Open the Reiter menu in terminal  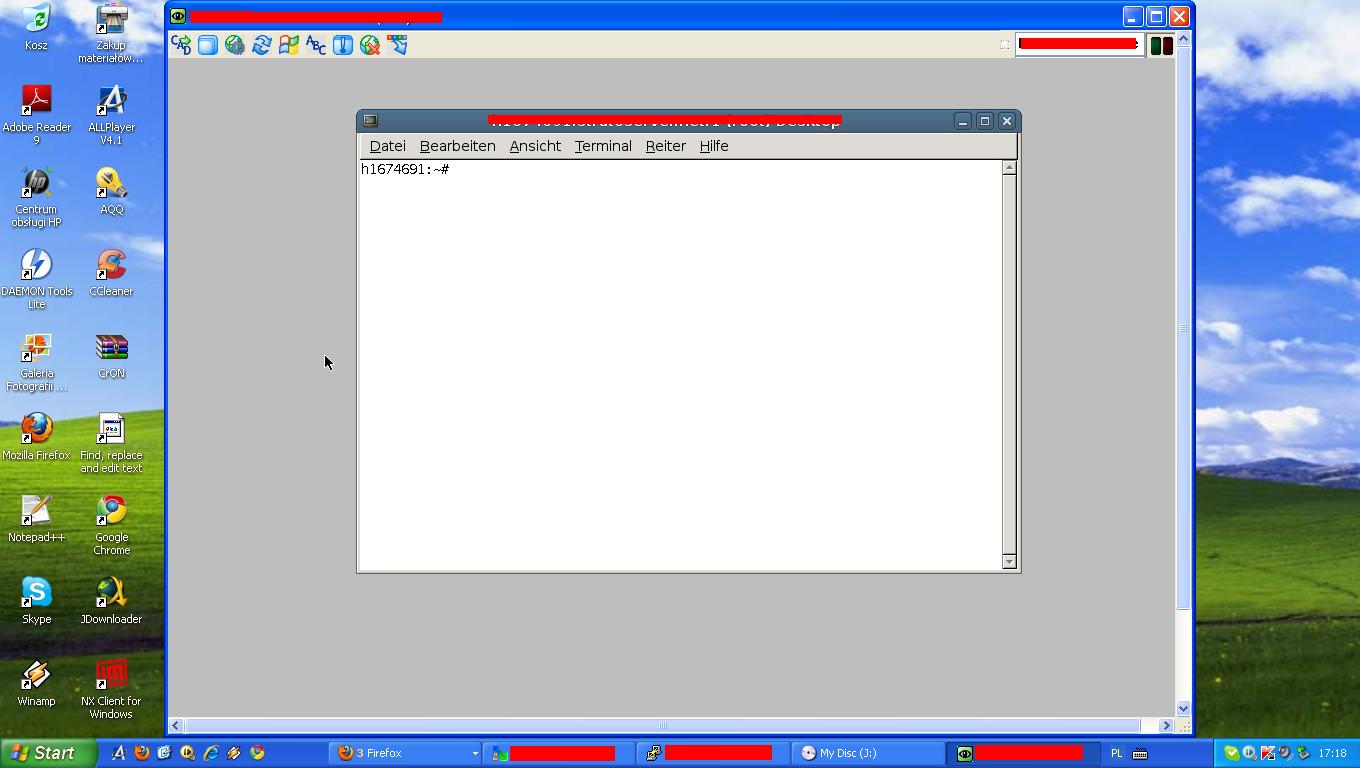(665, 146)
